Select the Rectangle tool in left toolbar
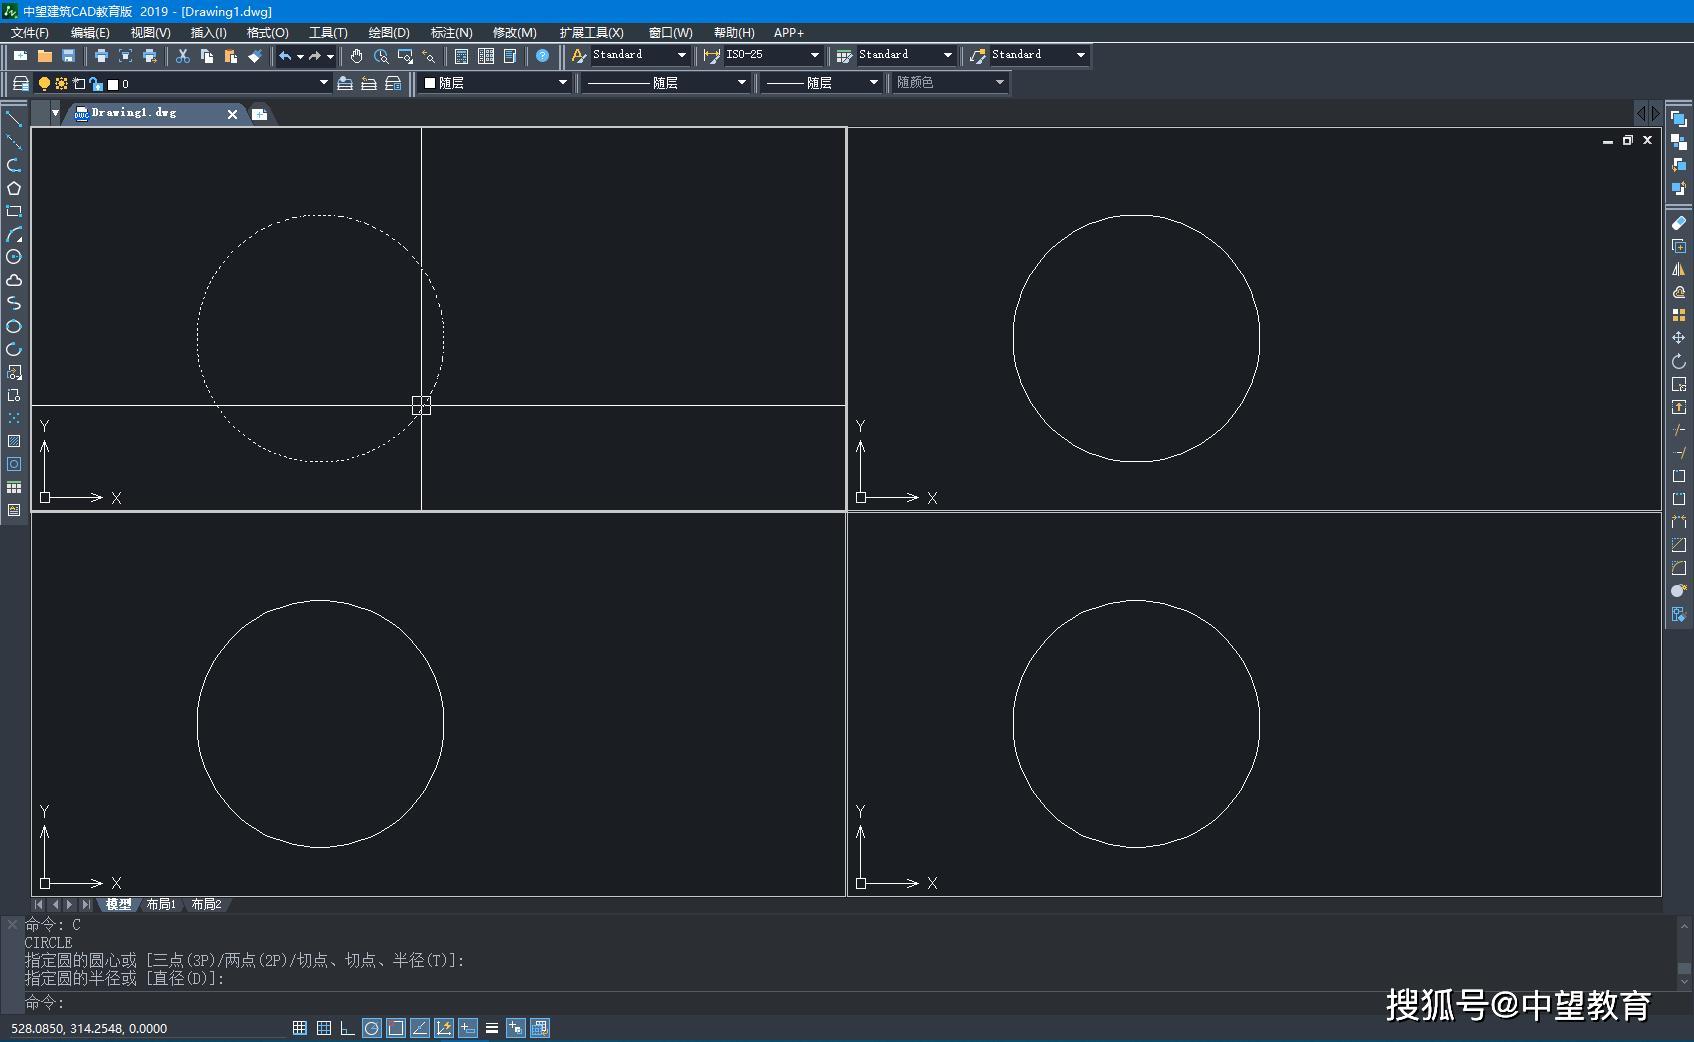1694x1042 pixels. pos(14,211)
